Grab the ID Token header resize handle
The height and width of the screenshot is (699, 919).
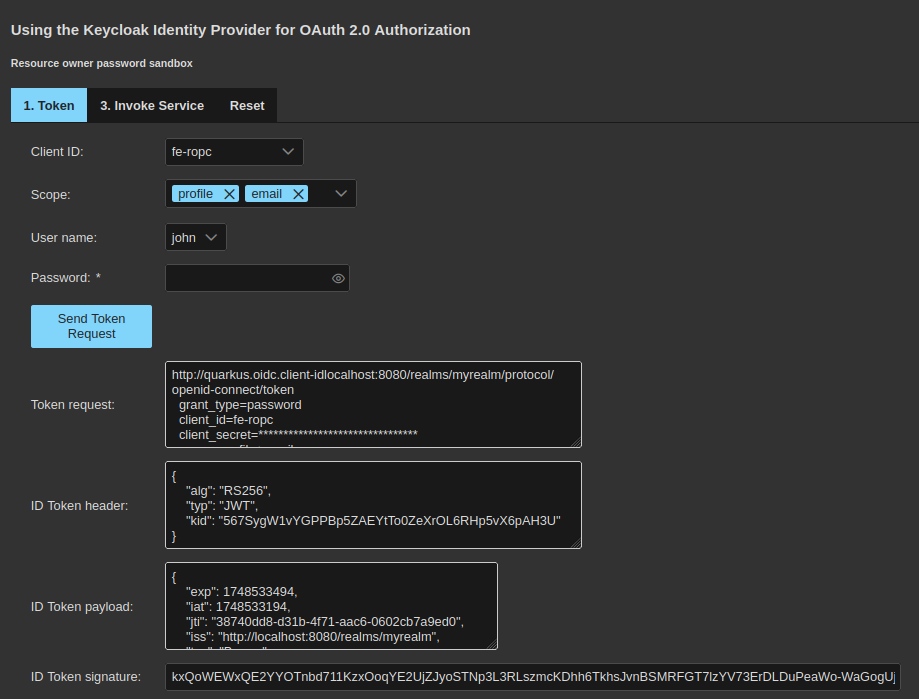tap(576, 543)
